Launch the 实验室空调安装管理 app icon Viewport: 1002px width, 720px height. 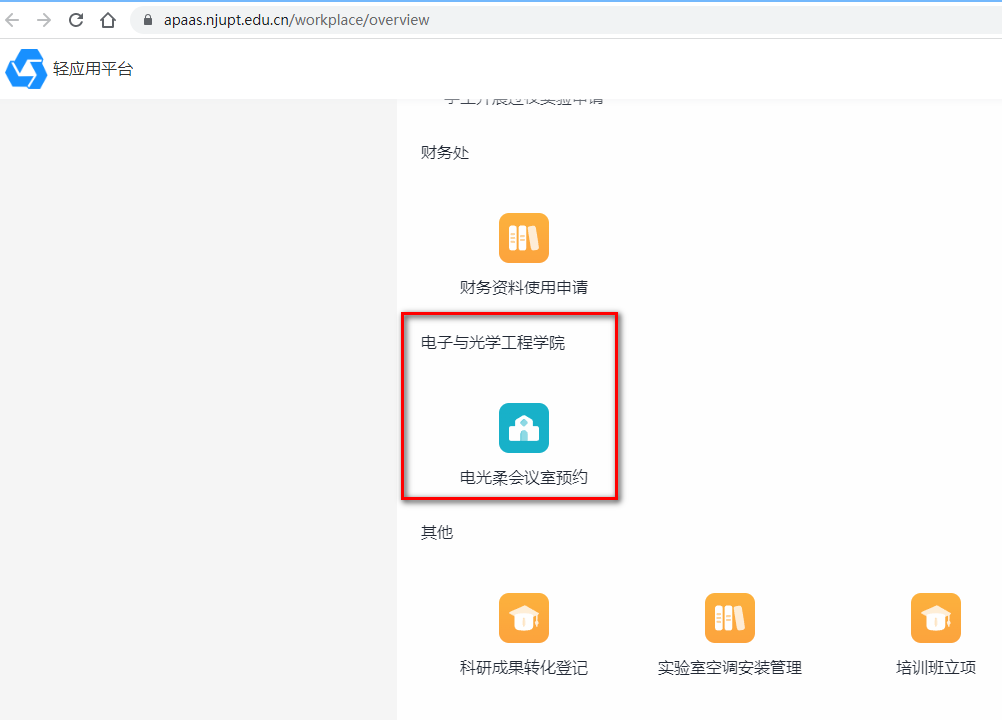[x=730, y=618]
